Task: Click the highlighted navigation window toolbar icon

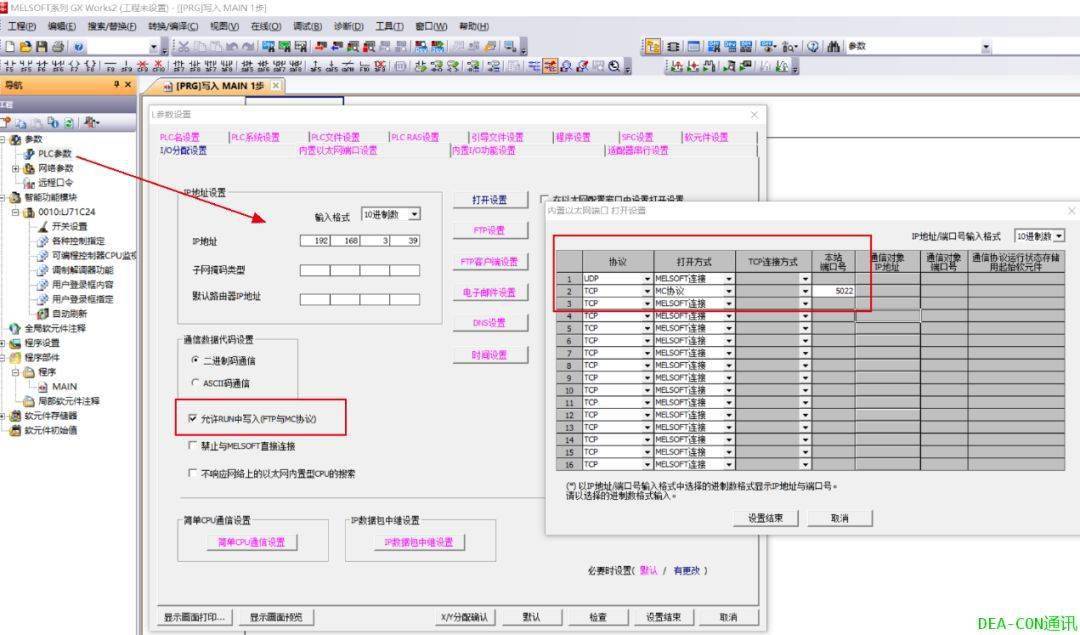Action: tap(653, 47)
